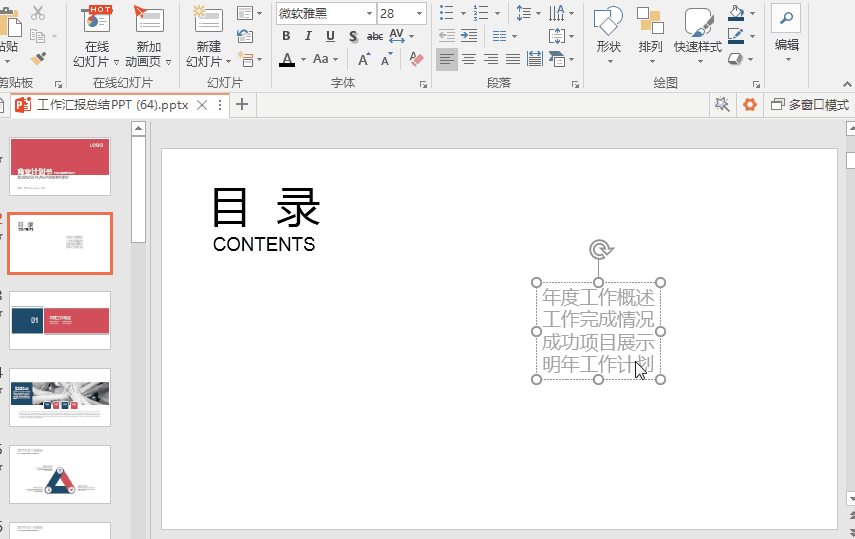The image size is (855, 539).
Task: Click the Cut scissors icon
Action: pyautogui.click(x=38, y=13)
